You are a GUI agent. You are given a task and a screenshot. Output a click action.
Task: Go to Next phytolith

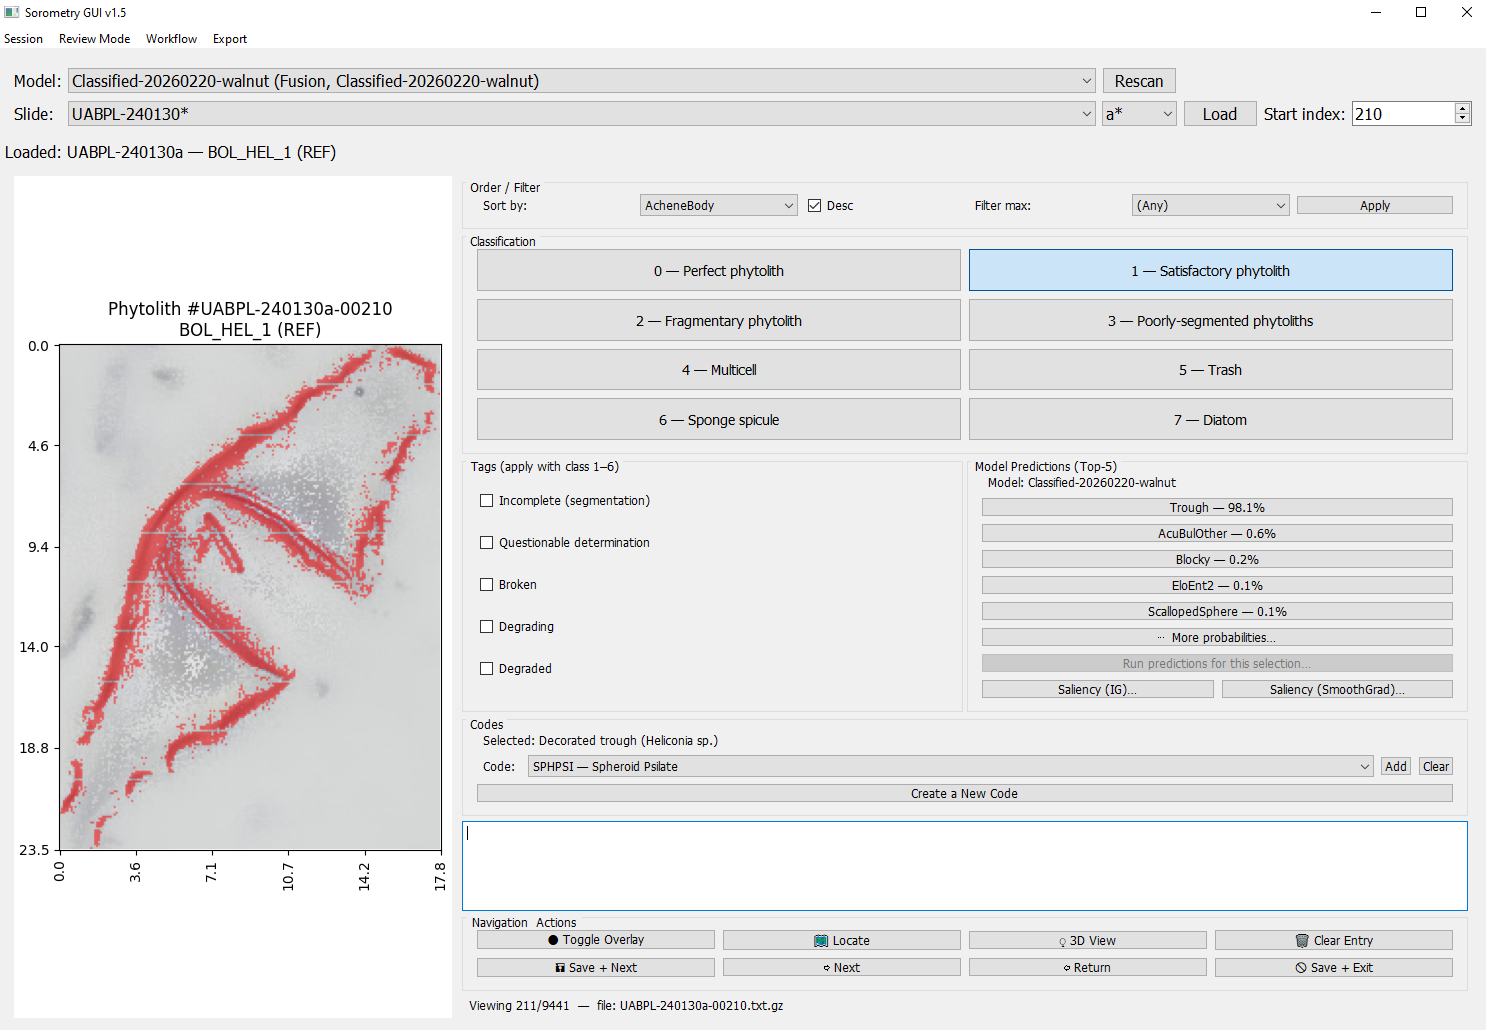(x=841, y=967)
